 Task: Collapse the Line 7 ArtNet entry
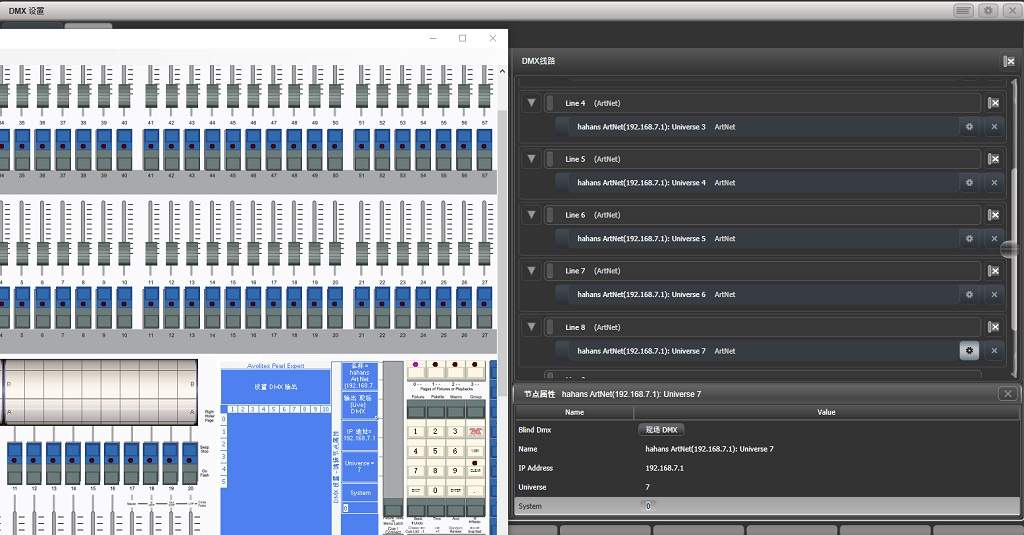pyautogui.click(x=532, y=270)
